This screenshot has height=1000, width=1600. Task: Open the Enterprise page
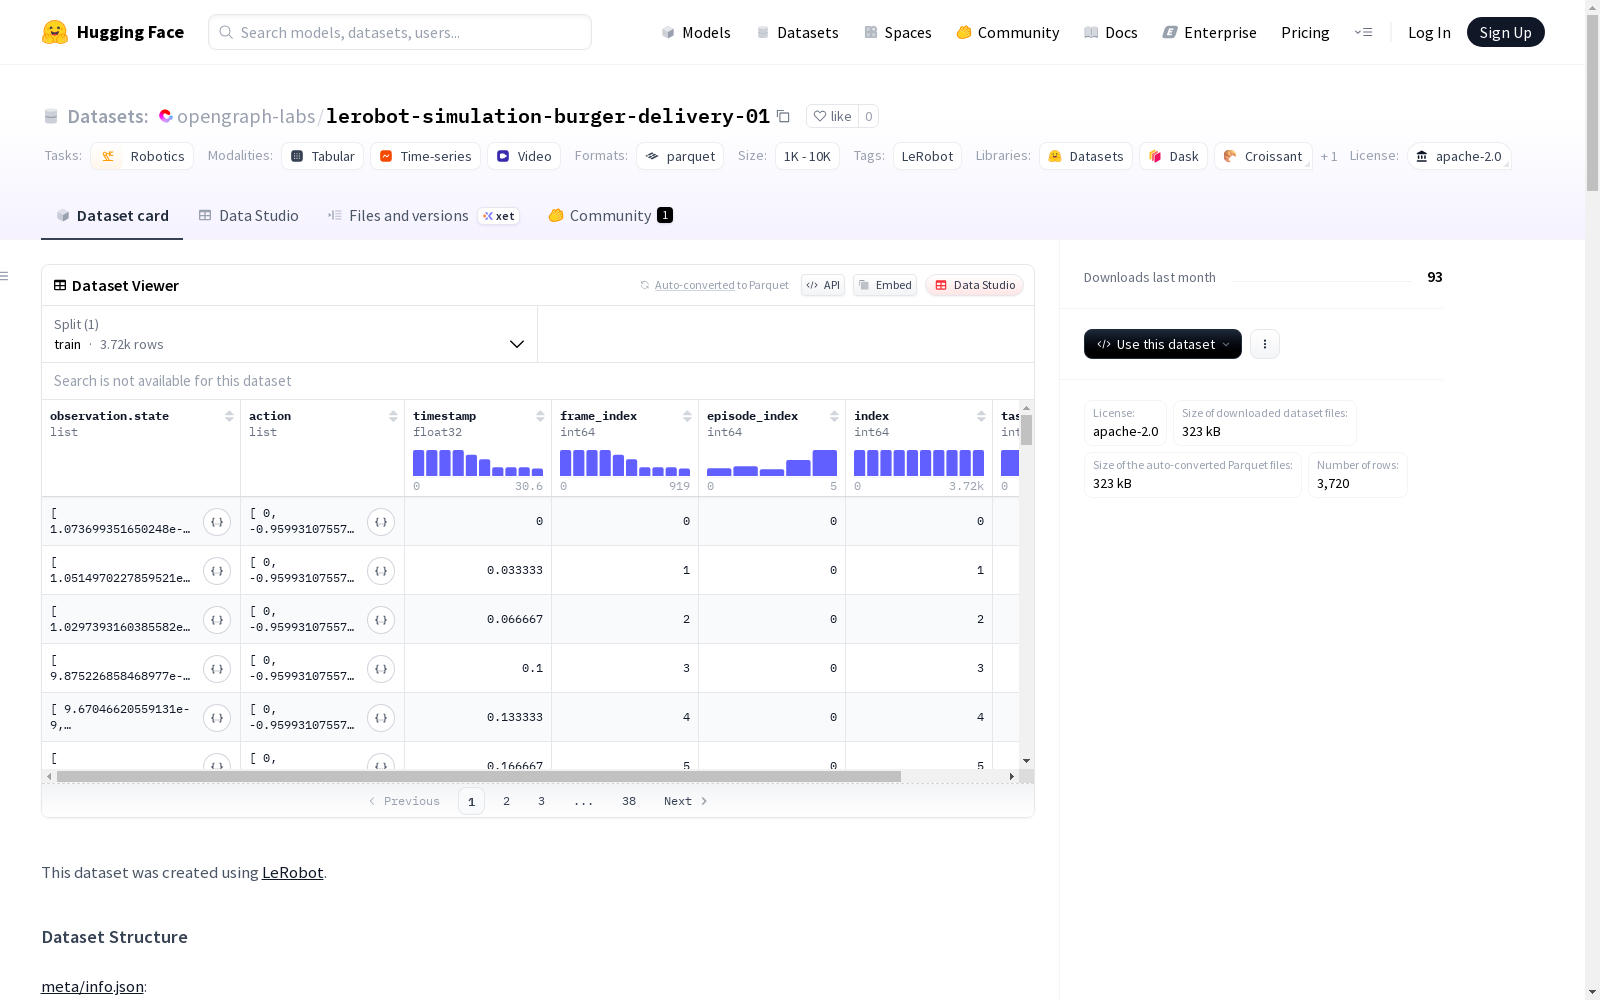pyautogui.click(x=1210, y=32)
